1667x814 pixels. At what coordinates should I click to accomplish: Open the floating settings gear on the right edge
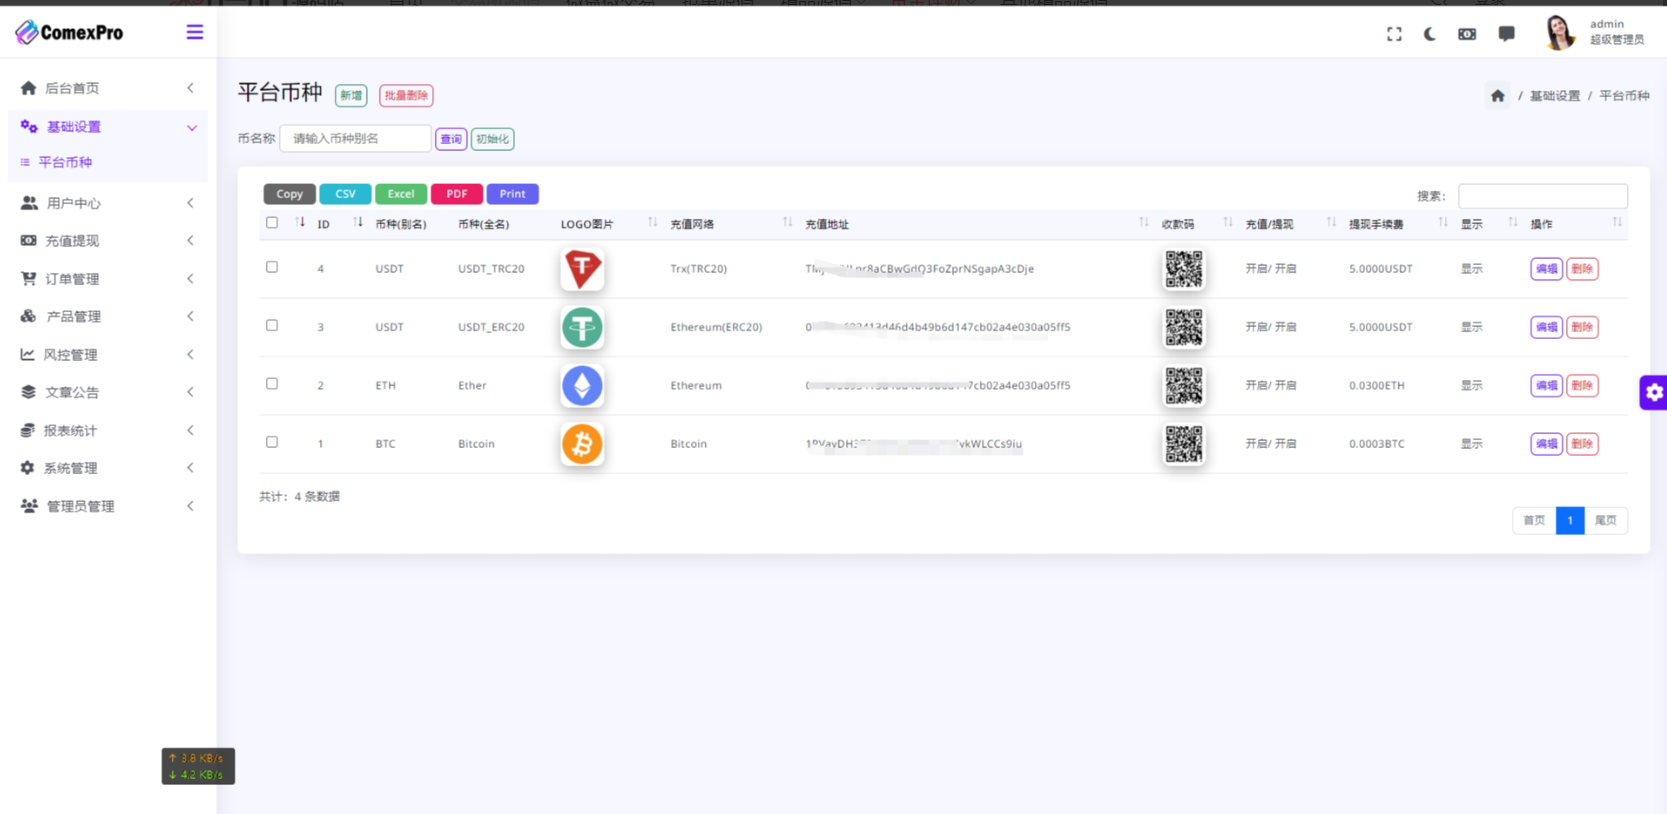[x=1654, y=393]
